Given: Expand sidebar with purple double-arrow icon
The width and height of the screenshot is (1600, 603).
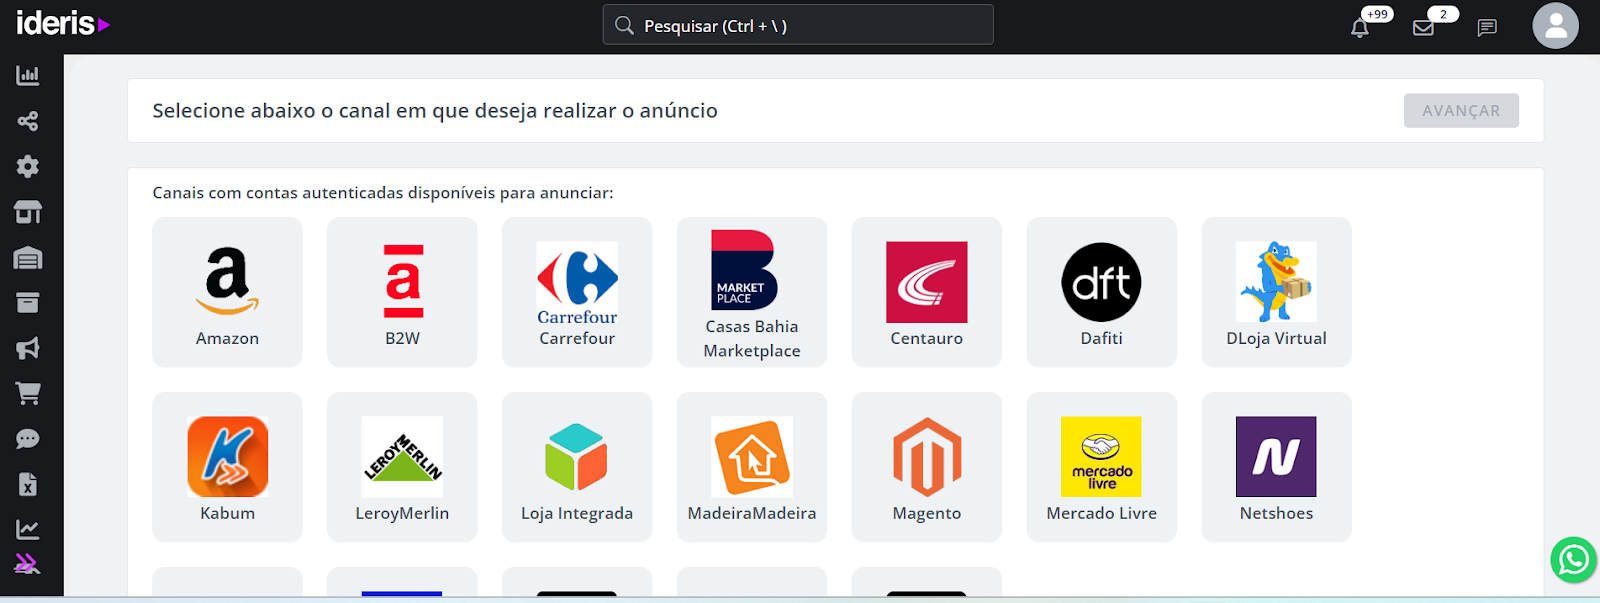Looking at the screenshot, I should coord(27,564).
